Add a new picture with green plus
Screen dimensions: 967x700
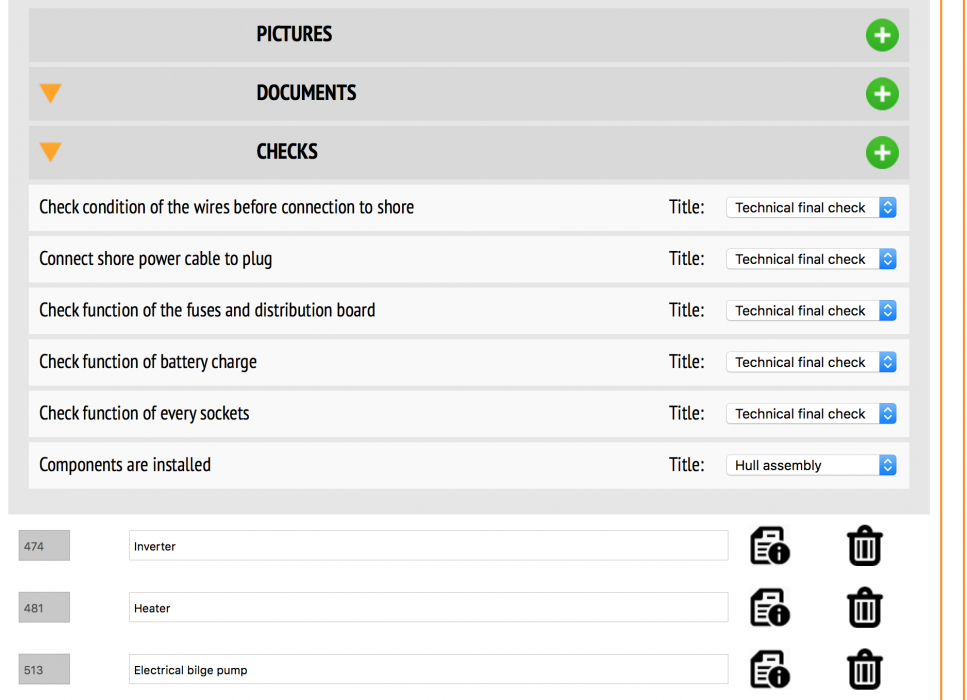[881, 36]
